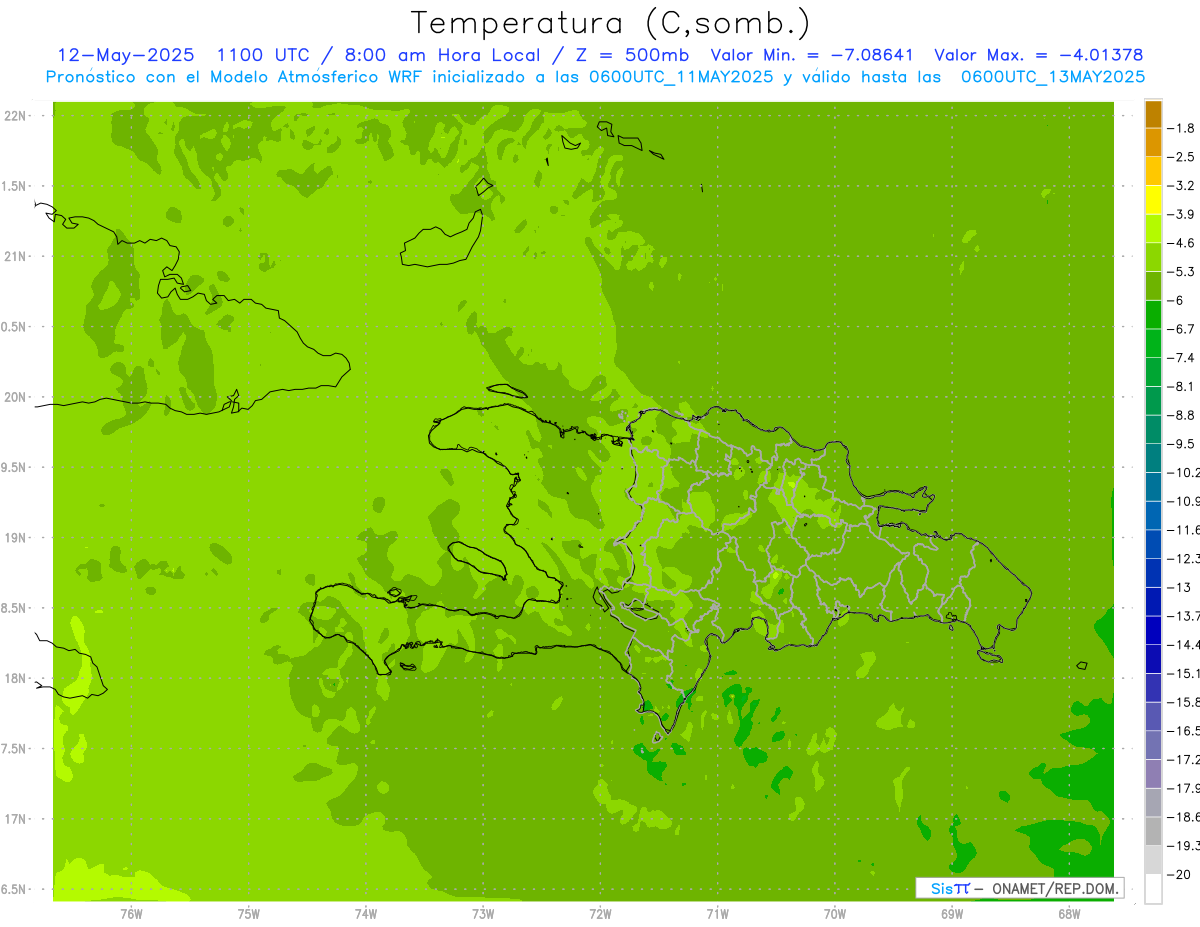Click the '-7.4' legend value
This screenshot has height=927, width=1200.
(x=1181, y=358)
